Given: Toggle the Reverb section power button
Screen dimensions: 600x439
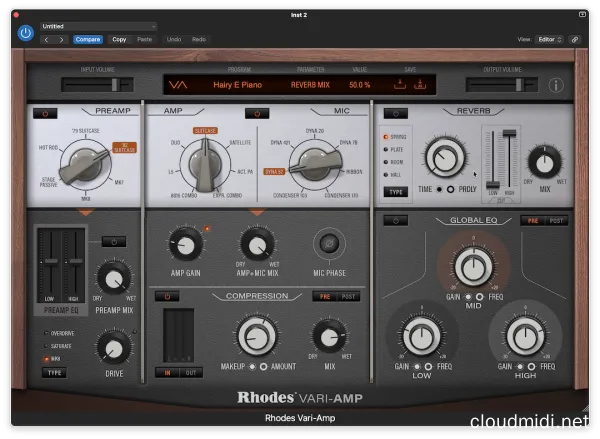Looking at the screenshot, I should tap(396, 114).
